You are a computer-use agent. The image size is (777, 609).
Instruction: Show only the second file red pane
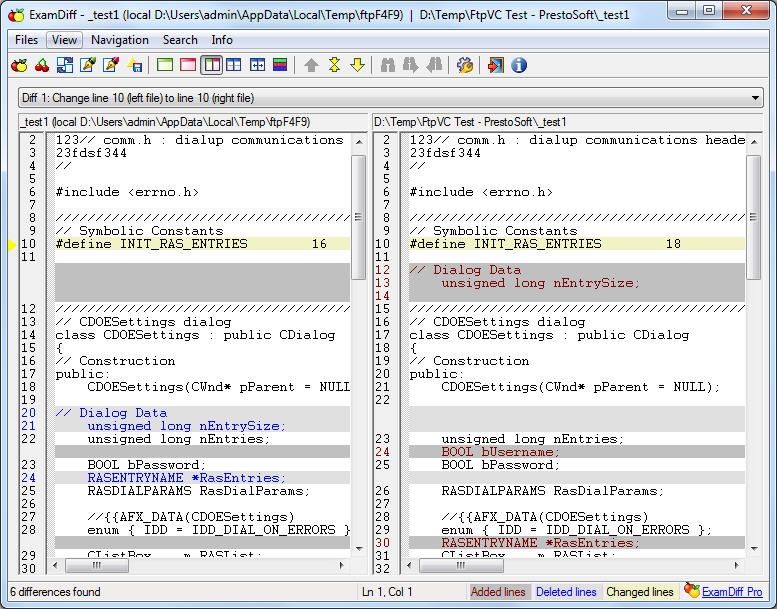pyautogui.click(x=188, y=65)
